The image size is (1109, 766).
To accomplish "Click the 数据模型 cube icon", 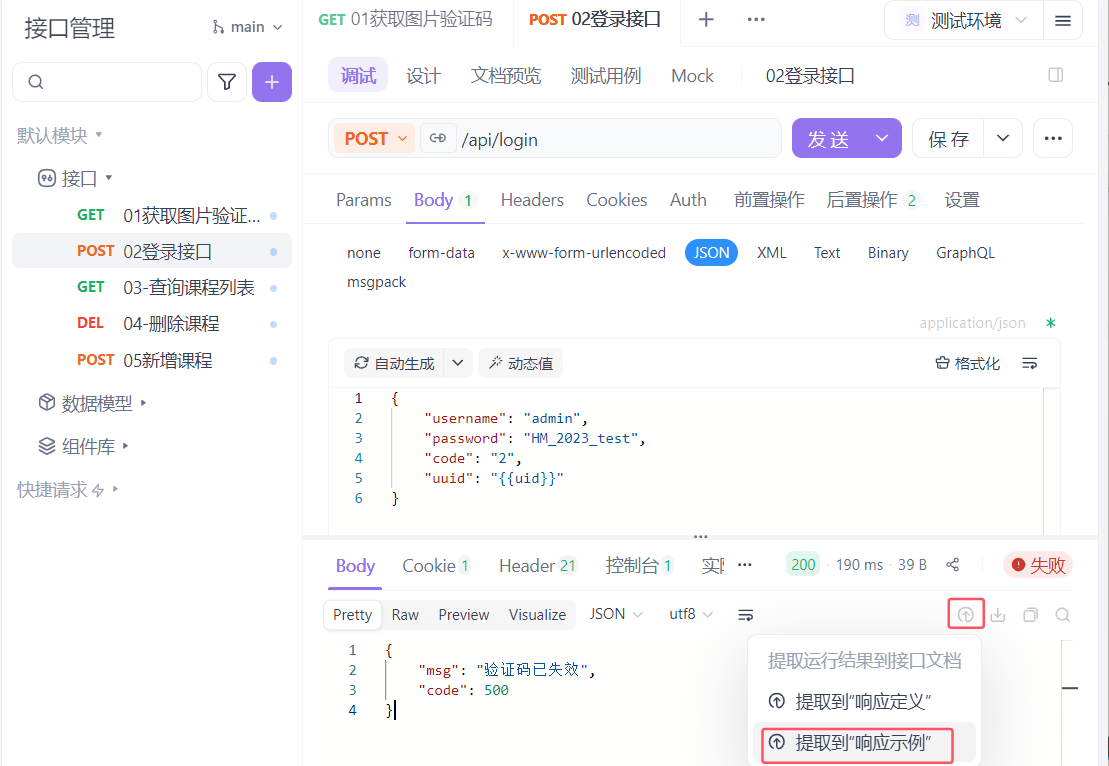I will (47, 402).
